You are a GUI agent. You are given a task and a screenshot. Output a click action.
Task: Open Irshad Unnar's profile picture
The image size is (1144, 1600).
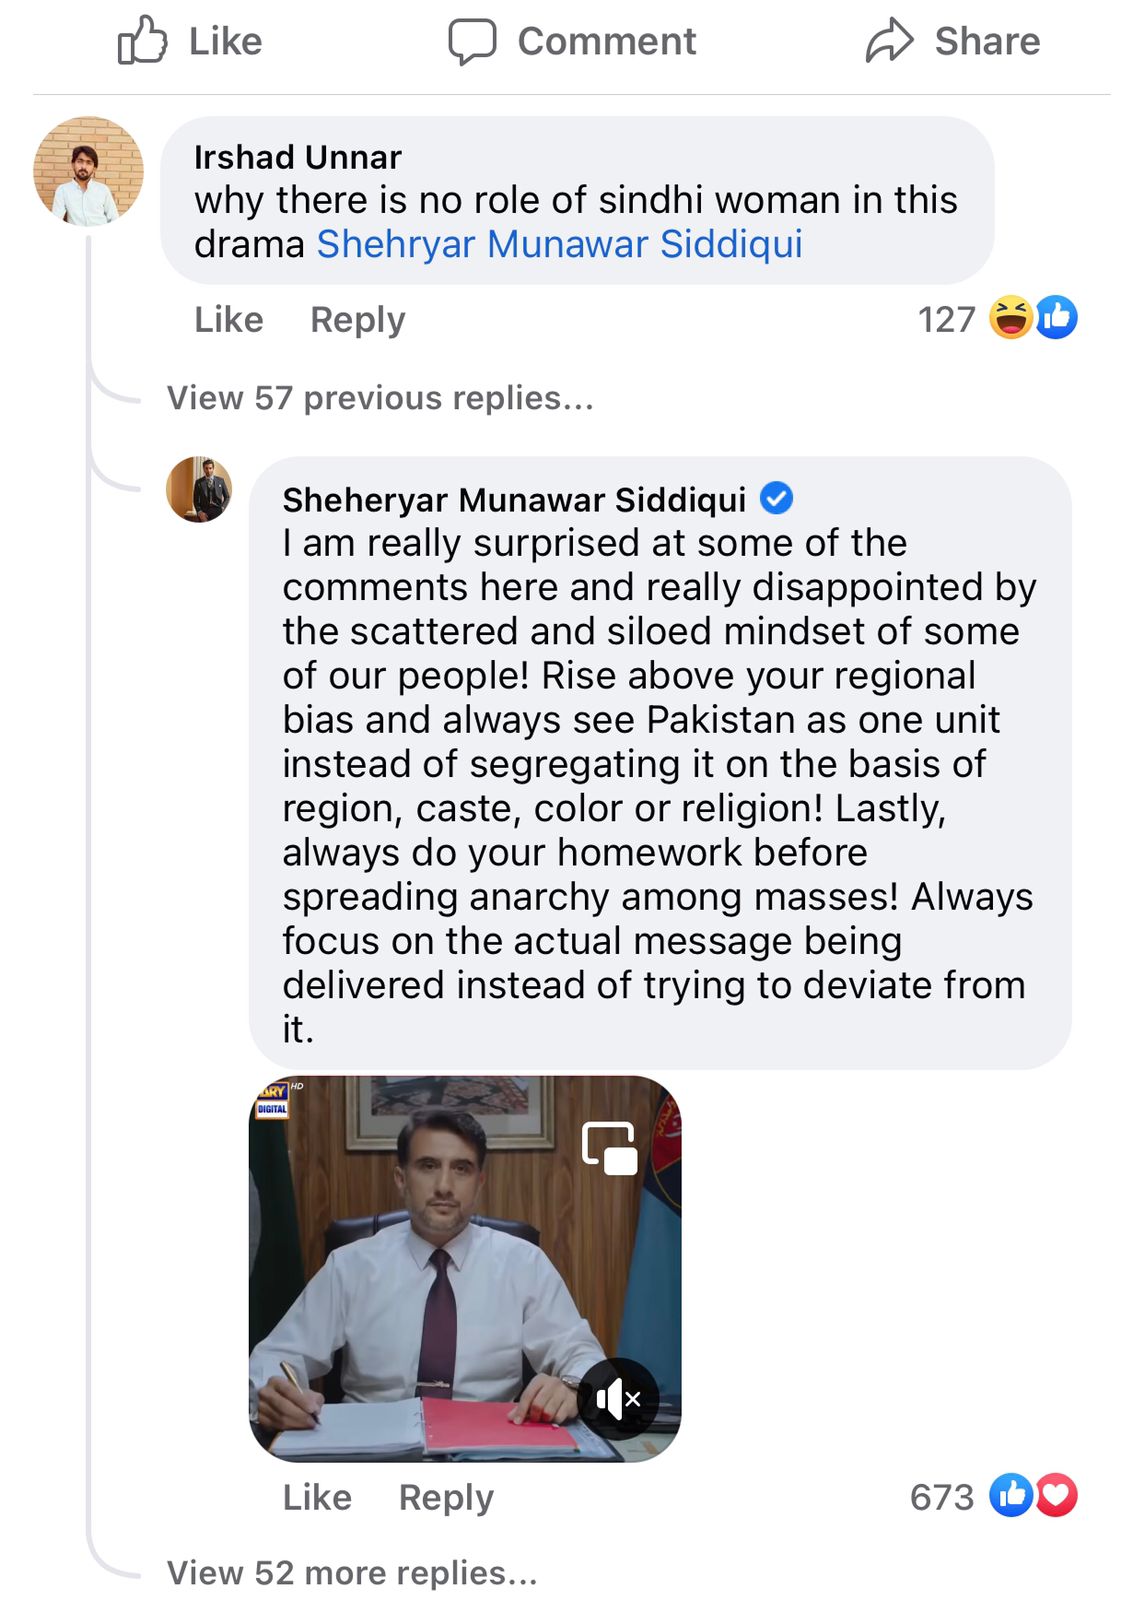[88, 171]
